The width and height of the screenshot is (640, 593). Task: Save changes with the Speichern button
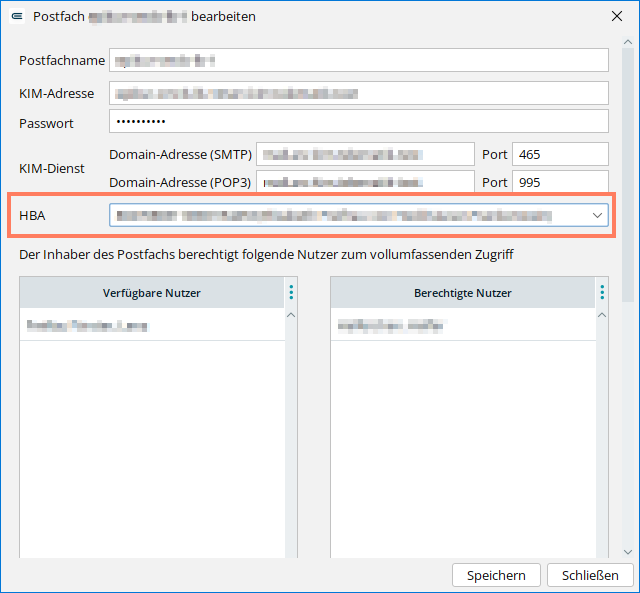(x=496, y=575)
